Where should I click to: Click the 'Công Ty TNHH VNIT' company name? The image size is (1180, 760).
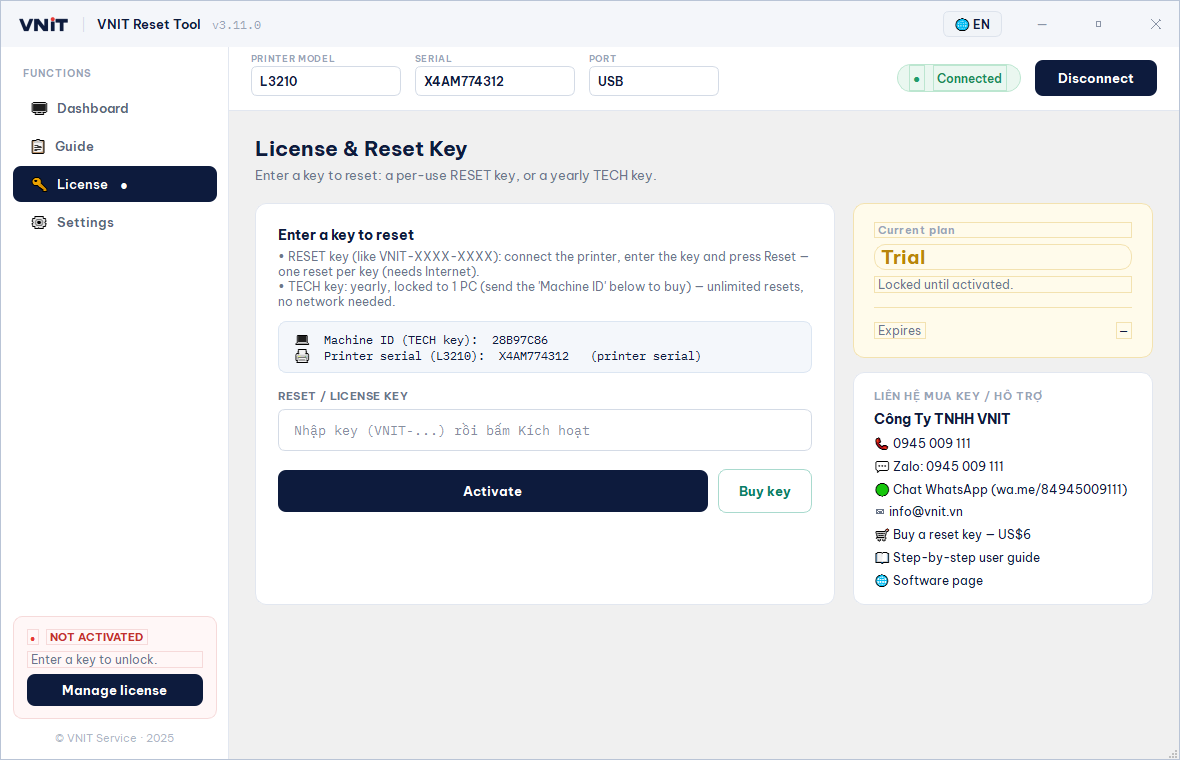(942, 419)
